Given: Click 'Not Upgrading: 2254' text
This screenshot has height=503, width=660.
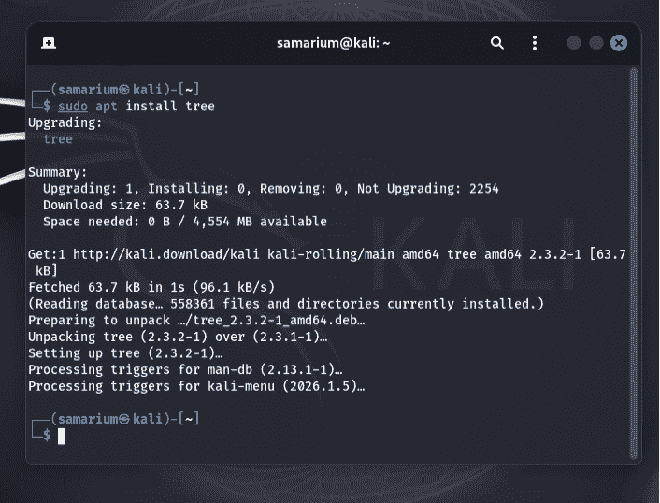Looking at the screenshot, I should click(x=428, y=189).
